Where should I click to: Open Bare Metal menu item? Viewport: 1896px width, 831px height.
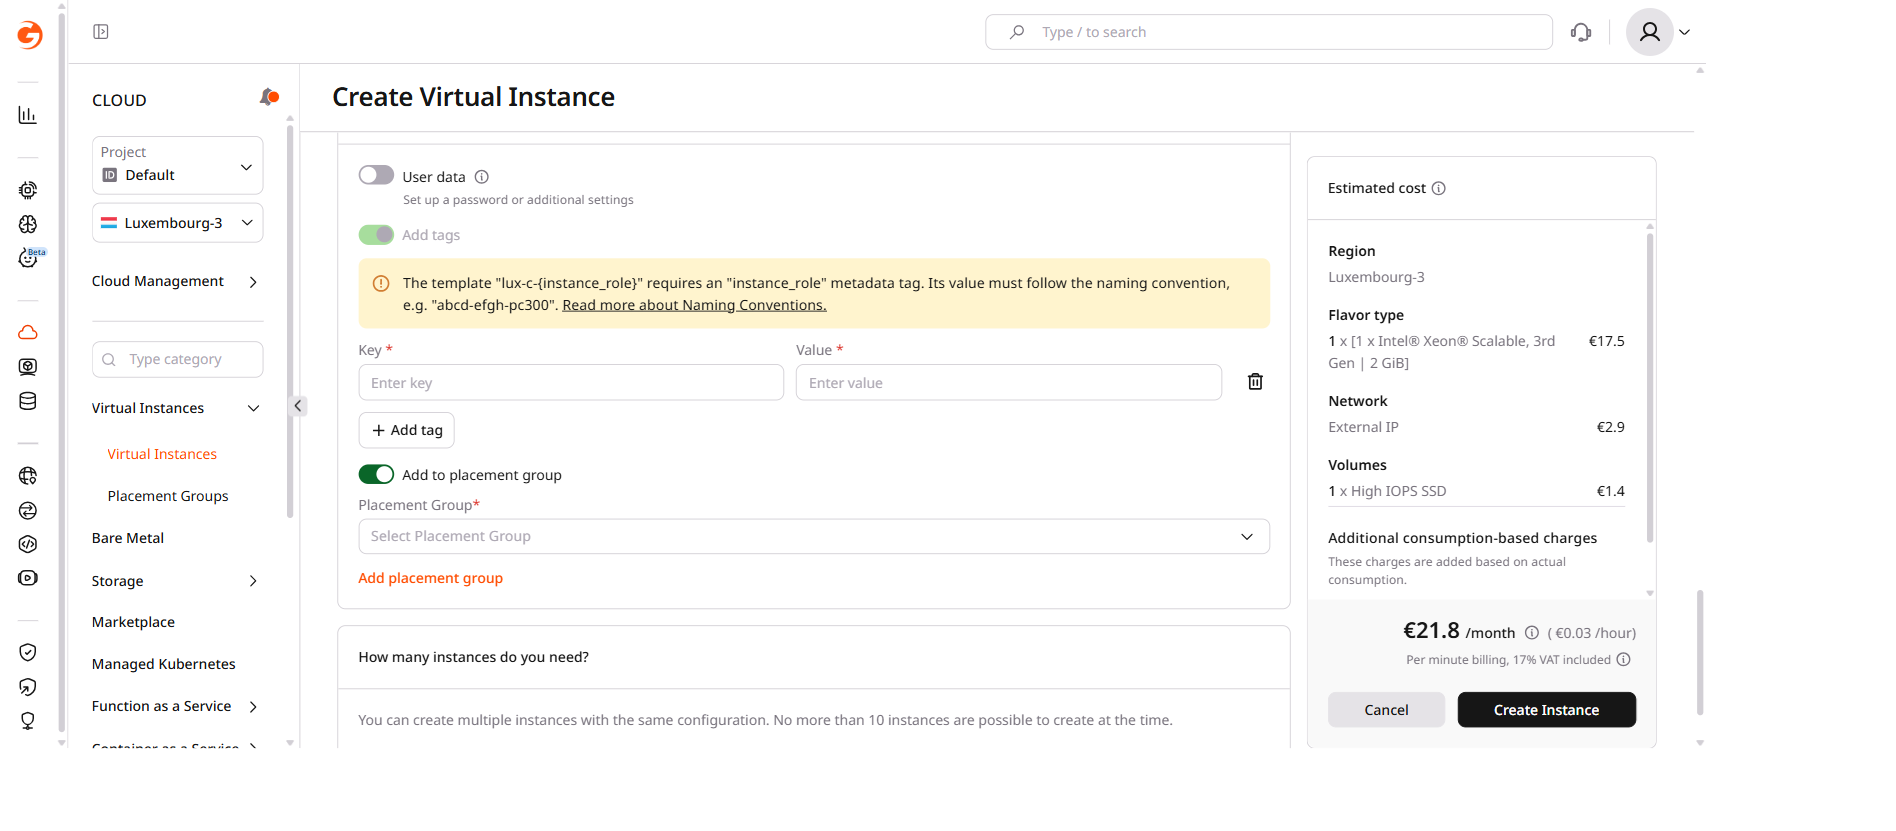point(128,538)
